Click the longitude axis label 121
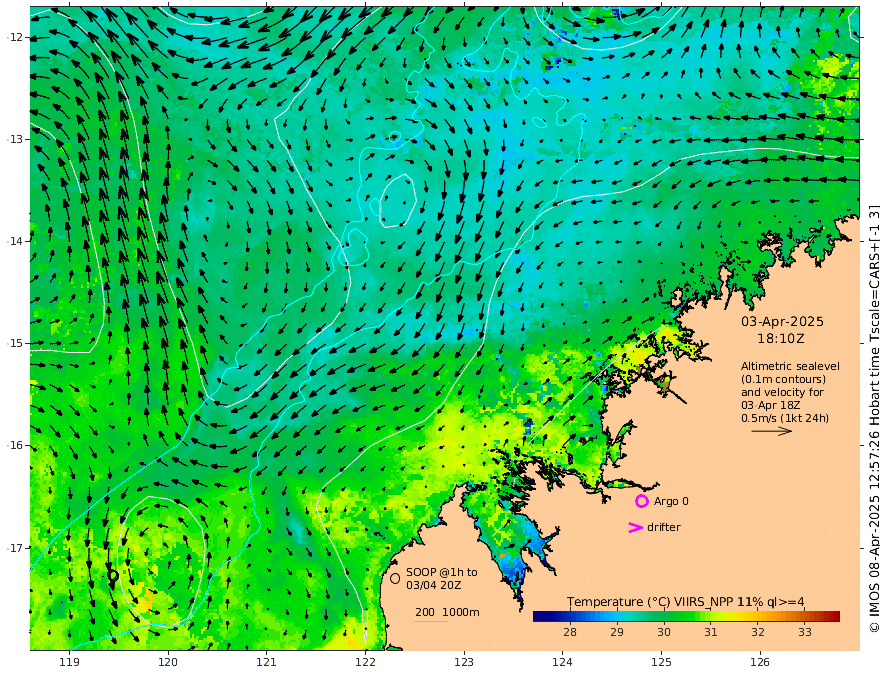 point(267,663)
